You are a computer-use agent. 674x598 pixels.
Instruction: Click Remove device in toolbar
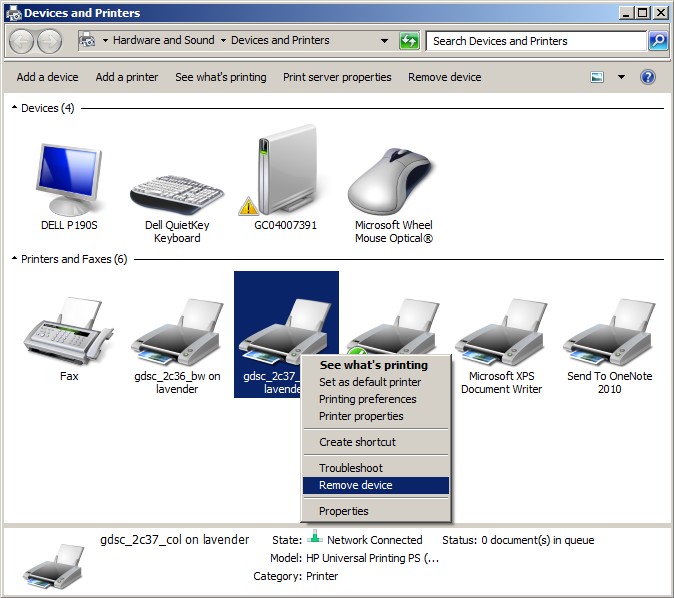pyautogui.click(x=444, y=77)
